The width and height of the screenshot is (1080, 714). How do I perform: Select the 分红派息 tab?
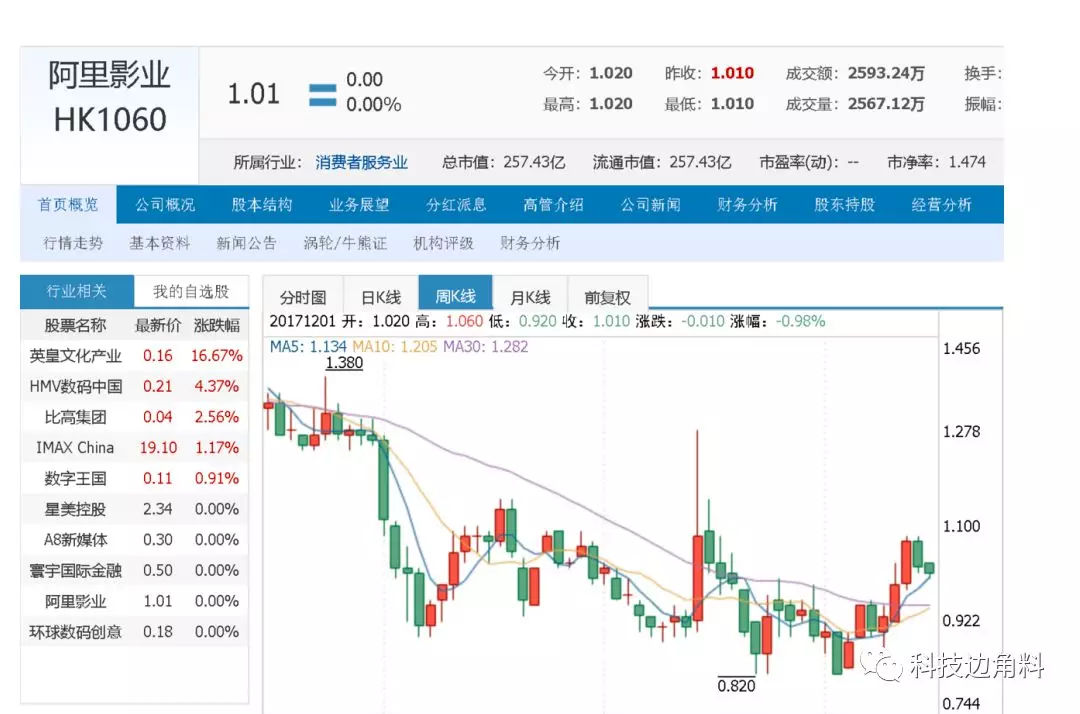point(456,204)
